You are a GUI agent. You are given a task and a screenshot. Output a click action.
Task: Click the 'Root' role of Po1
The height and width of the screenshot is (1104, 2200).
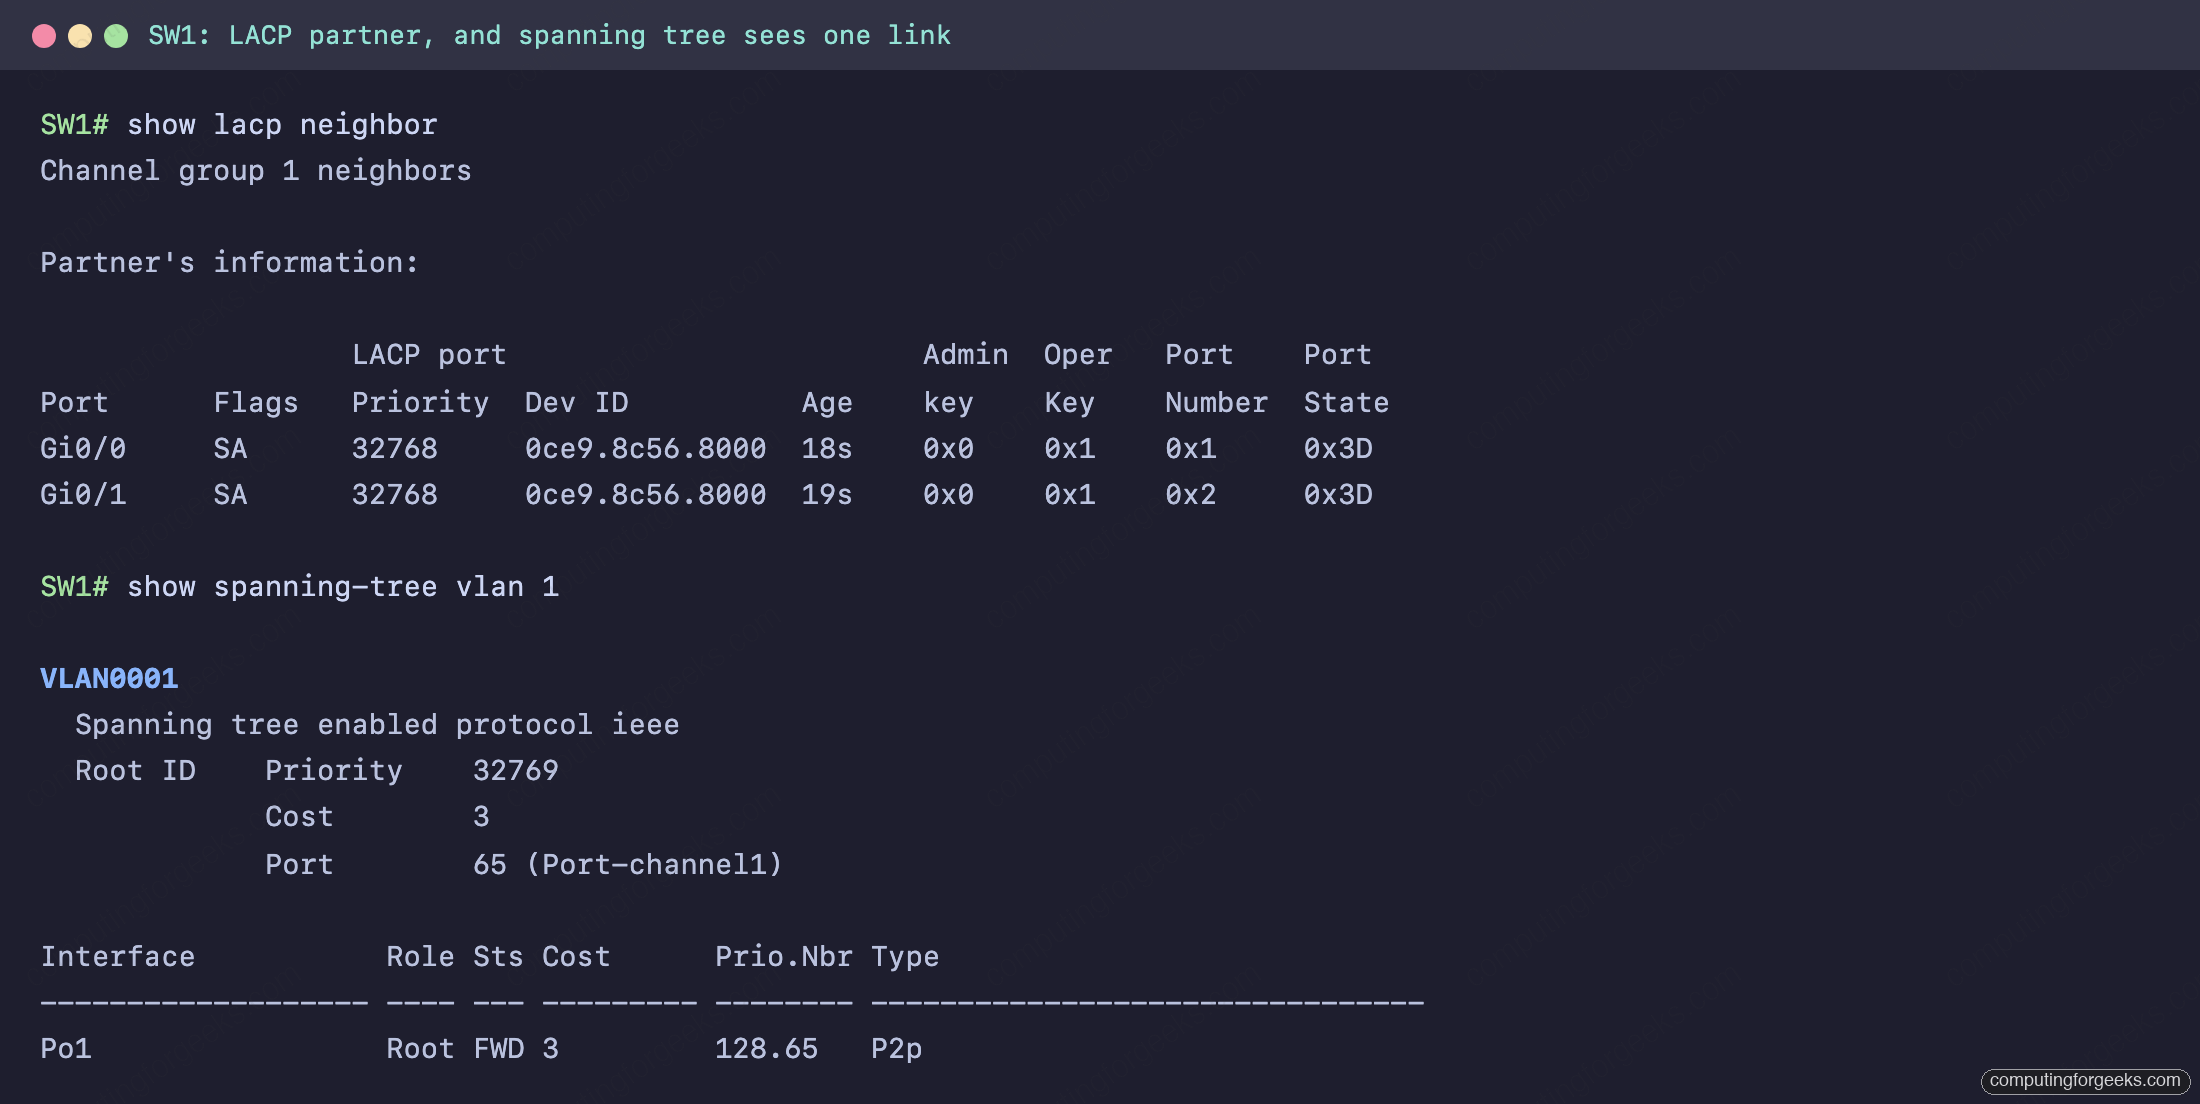coord(420,1049)
